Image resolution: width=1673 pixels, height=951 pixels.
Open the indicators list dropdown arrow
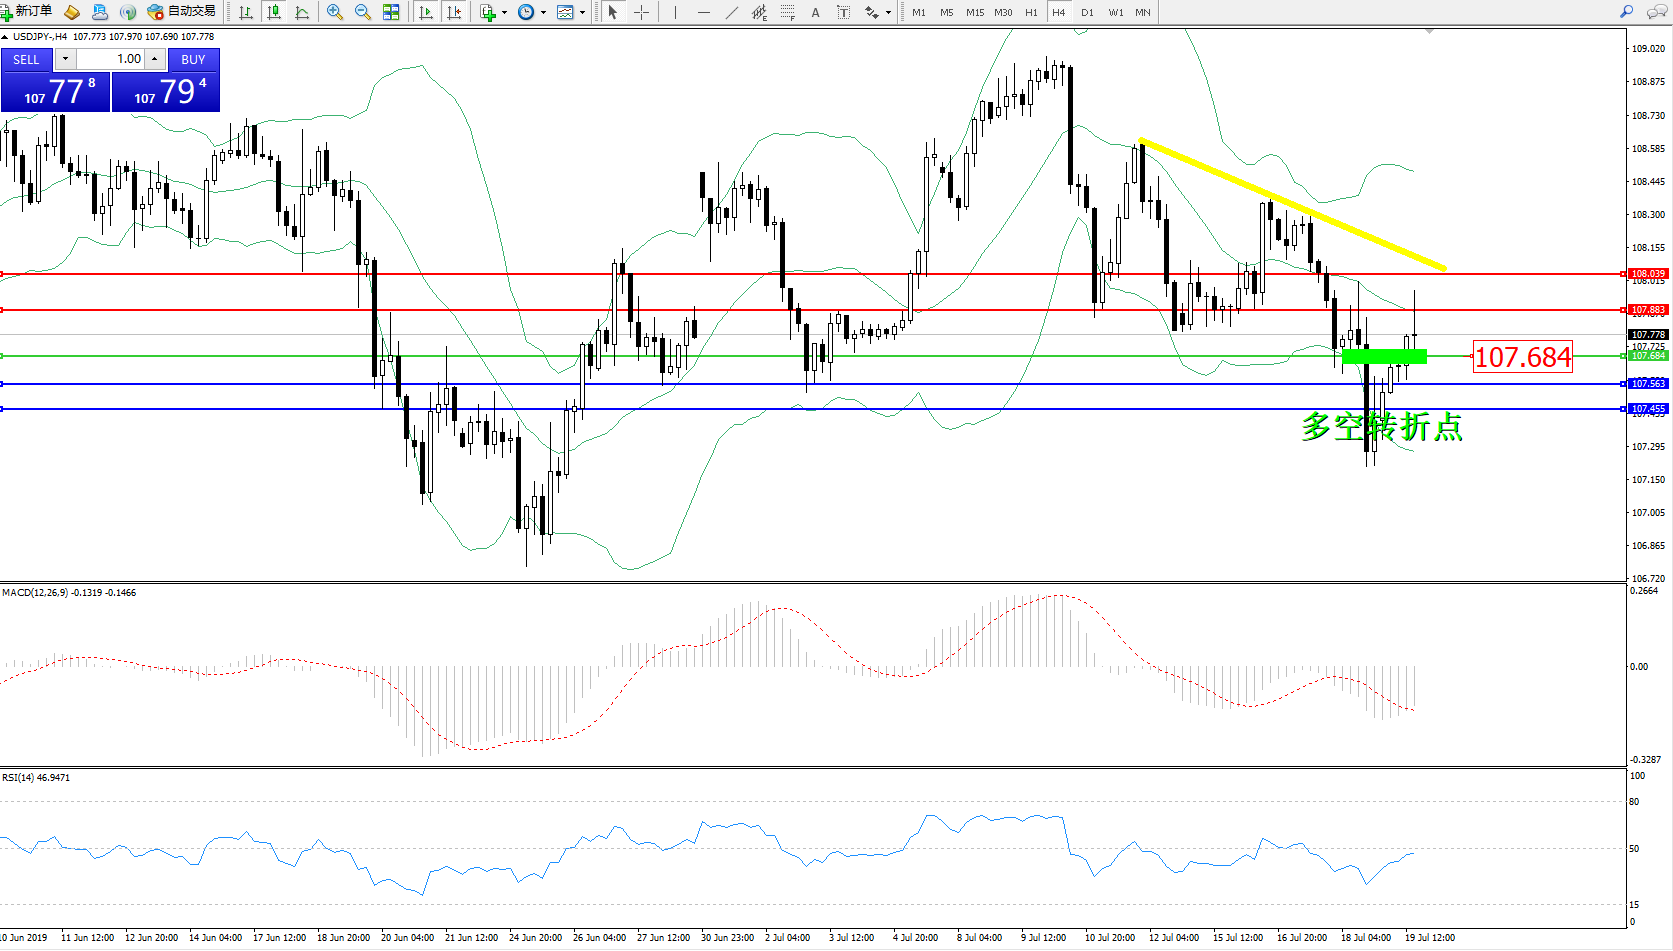pyautogui.click(x=504, y=13)
